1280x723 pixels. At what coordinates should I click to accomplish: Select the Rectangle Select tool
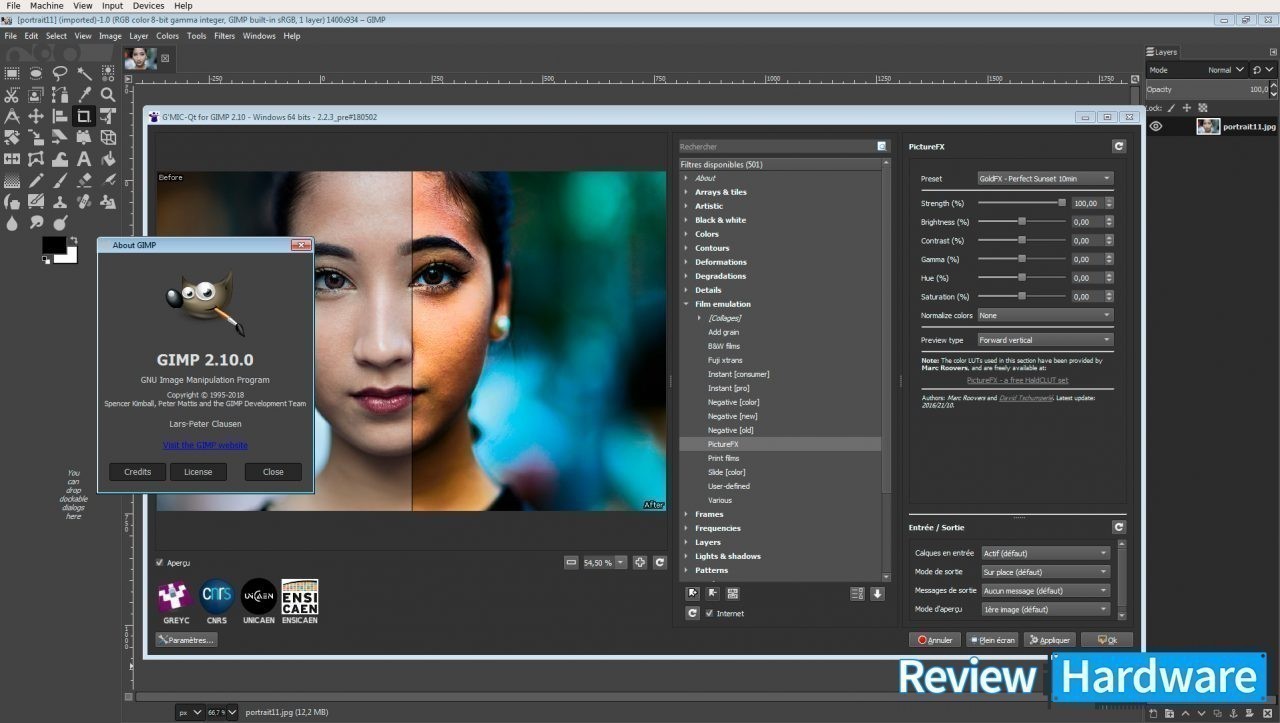12,72
